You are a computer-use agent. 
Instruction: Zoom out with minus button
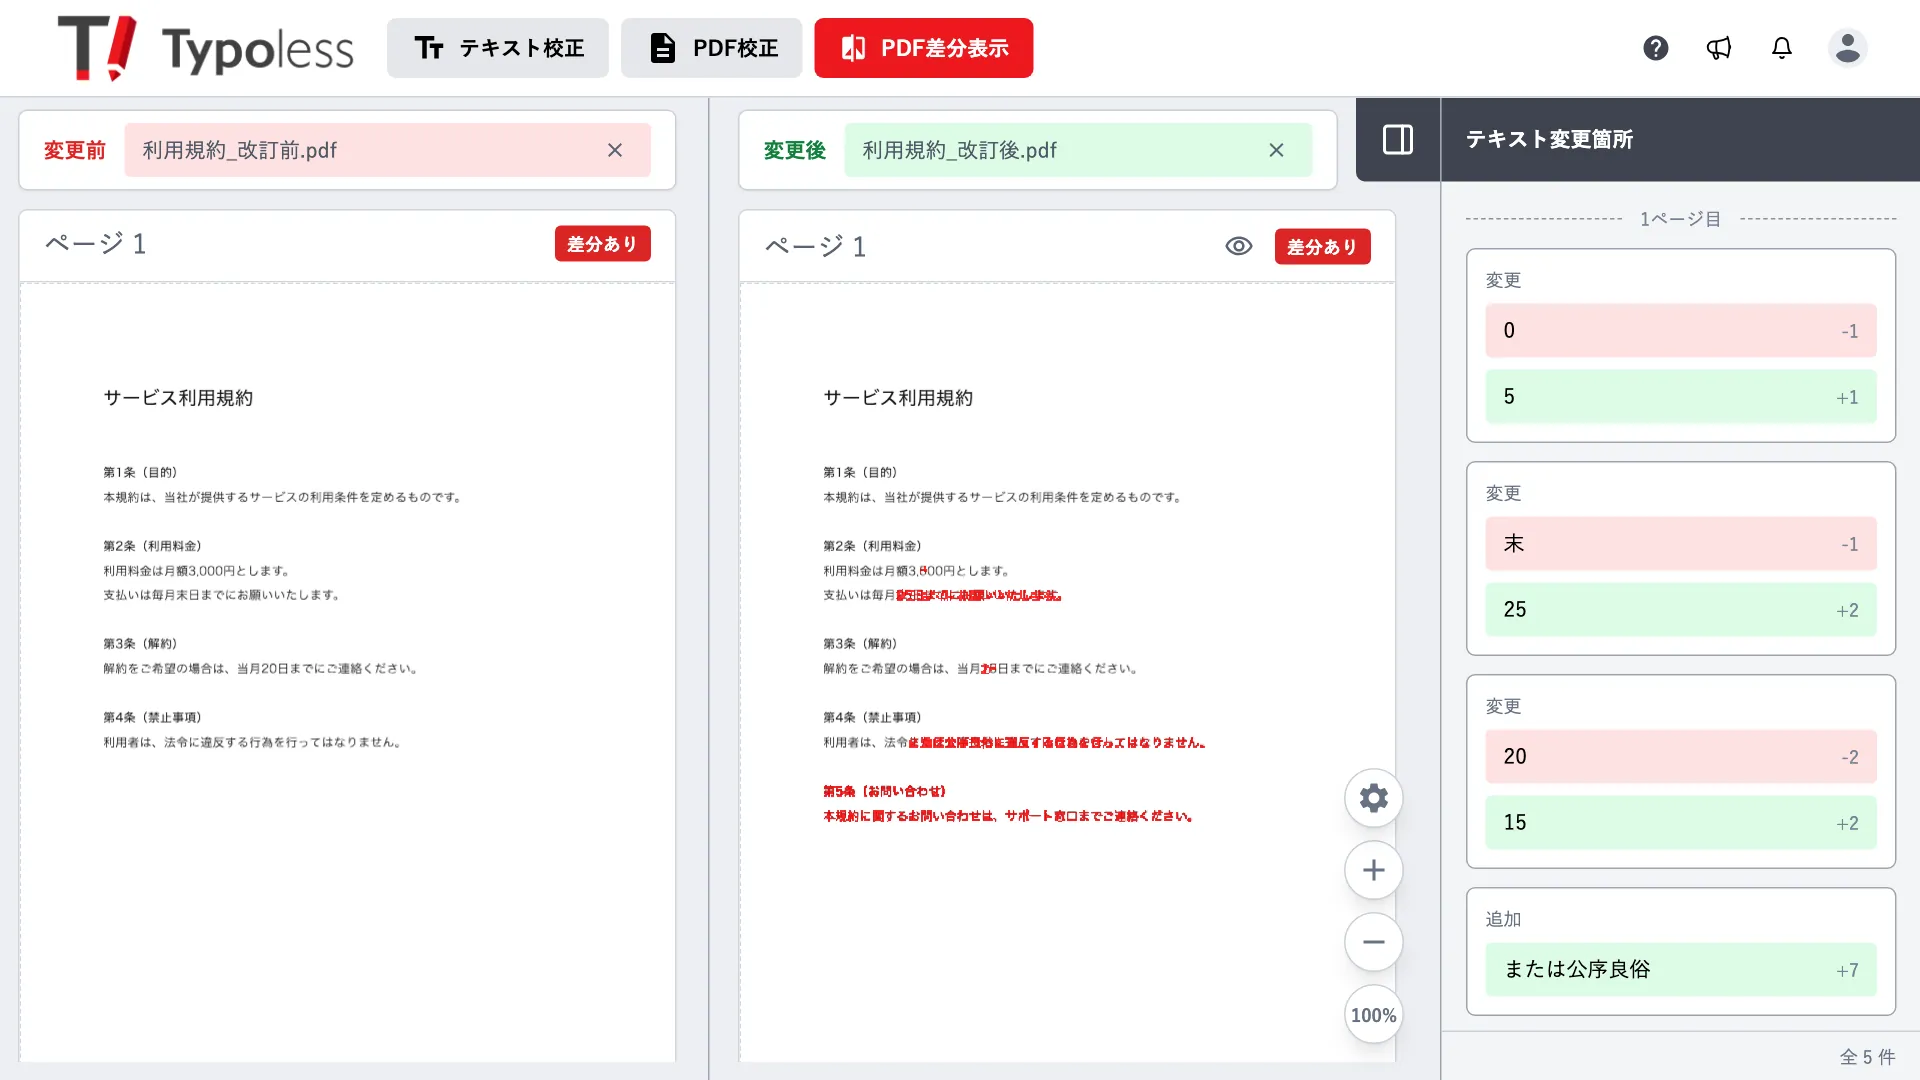(x=1374, y=942)
